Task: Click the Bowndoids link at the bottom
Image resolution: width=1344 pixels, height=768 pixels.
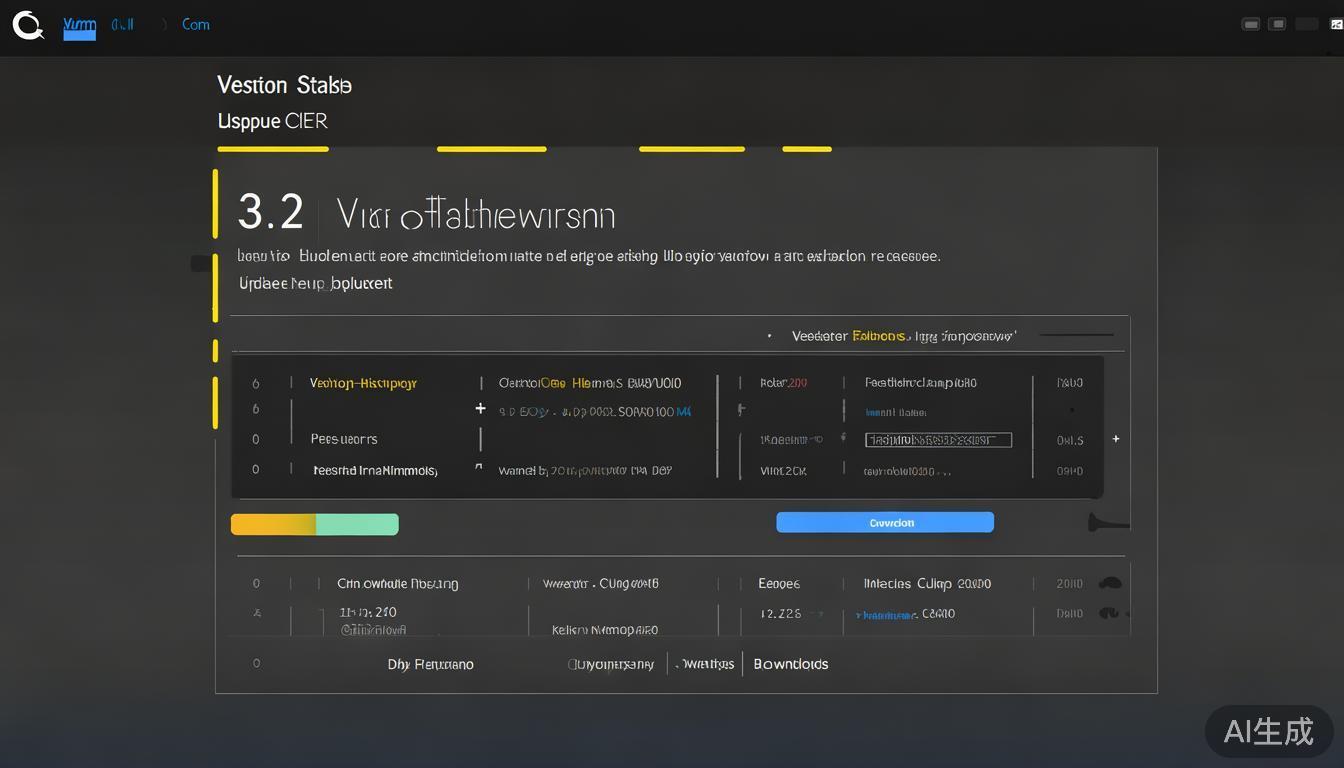Action: point(790,664)
